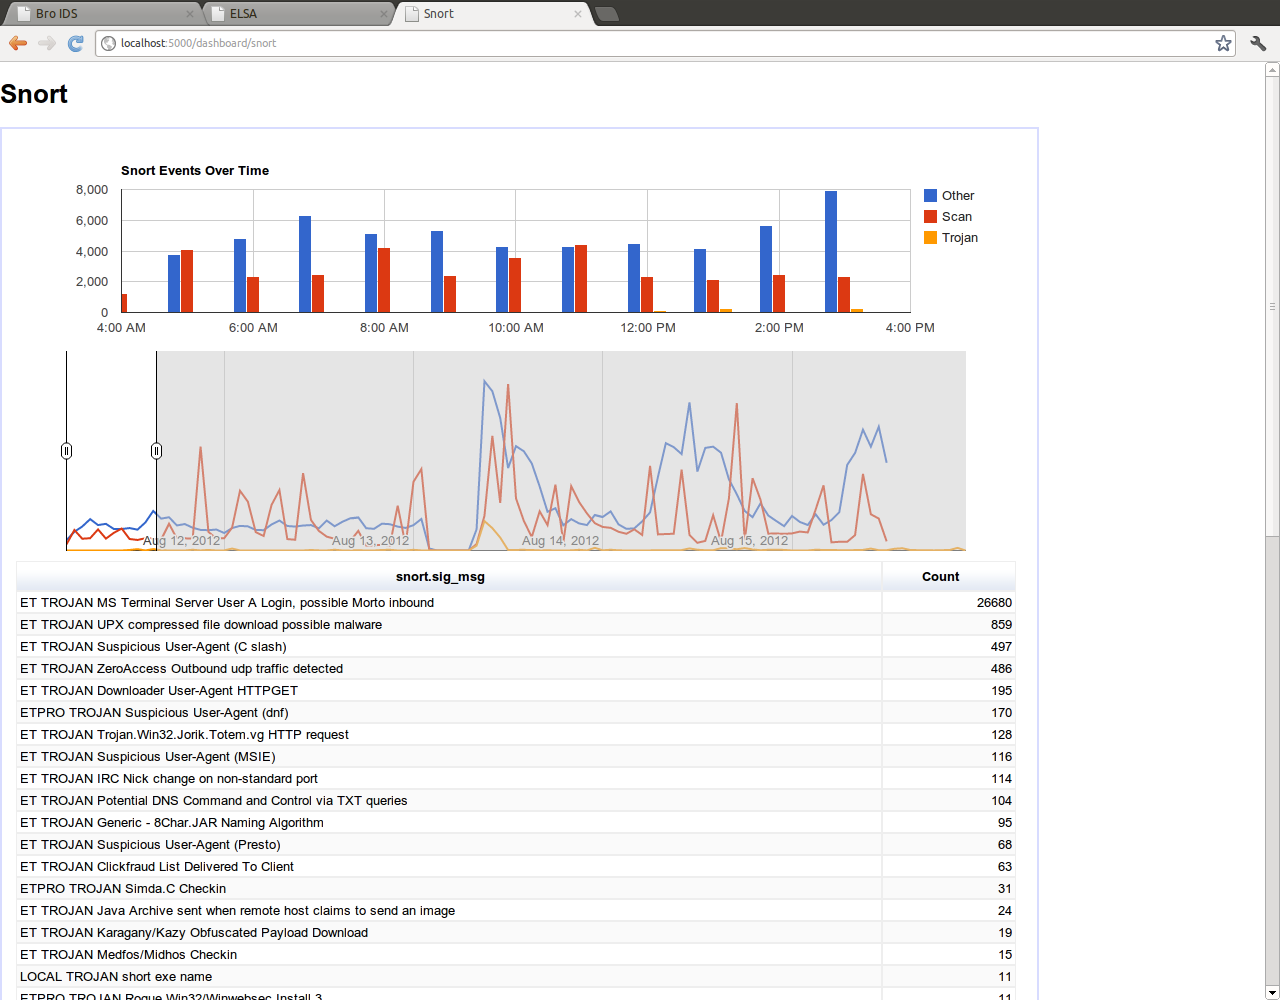Click the forward navigation arrow
Viewport: 1280px width, 1000px height.
(x=46, y=43)
